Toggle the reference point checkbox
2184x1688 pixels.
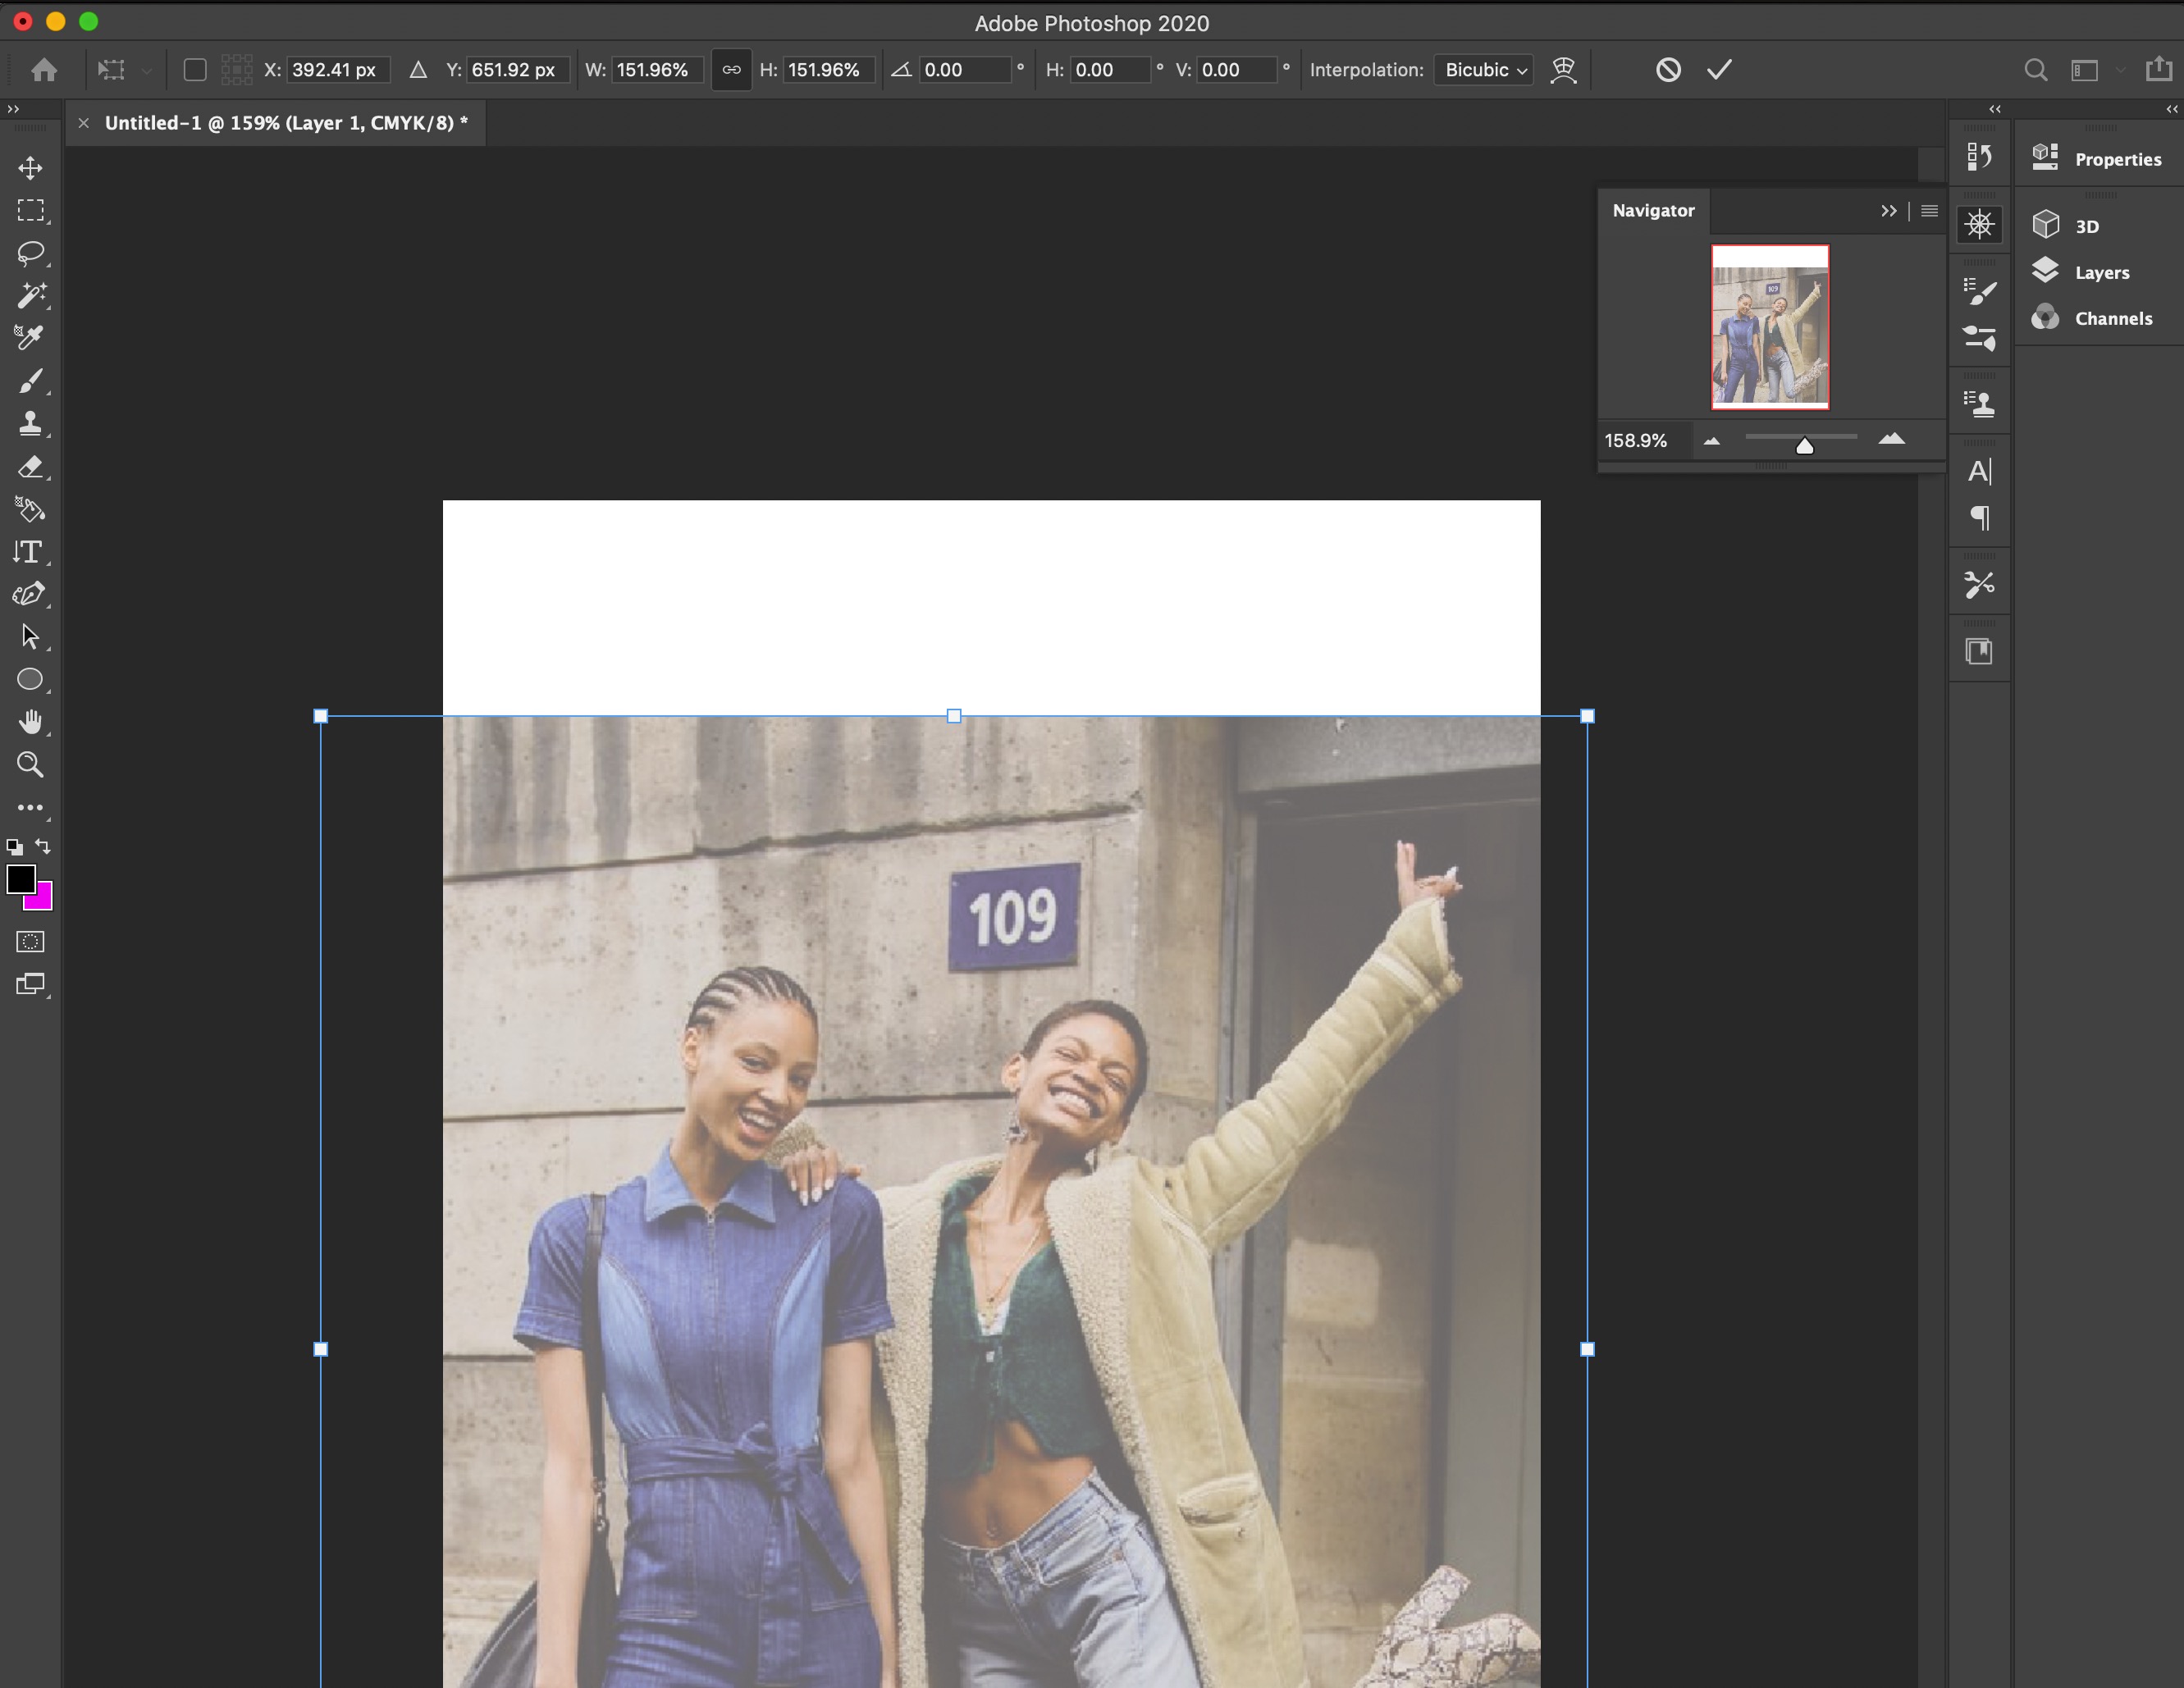pyautogui.click(x=195, y=70)
